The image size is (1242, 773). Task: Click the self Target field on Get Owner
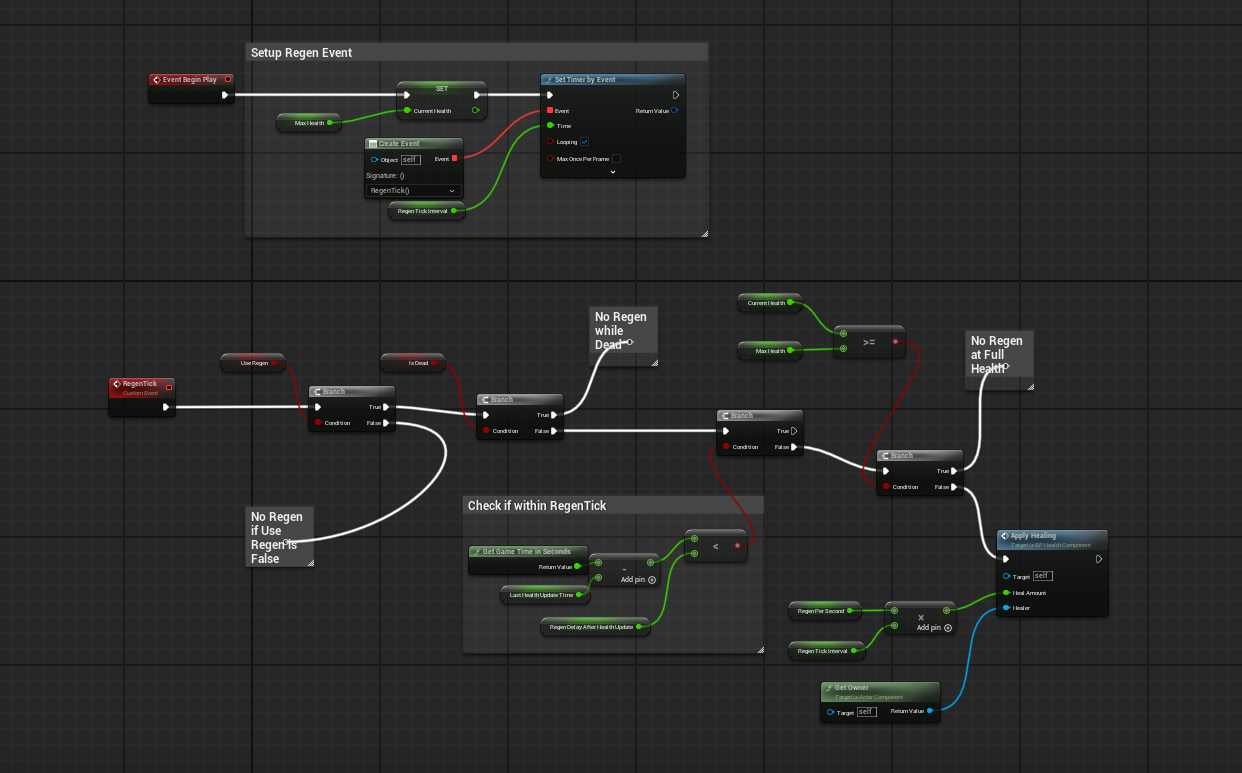(867, 711)
